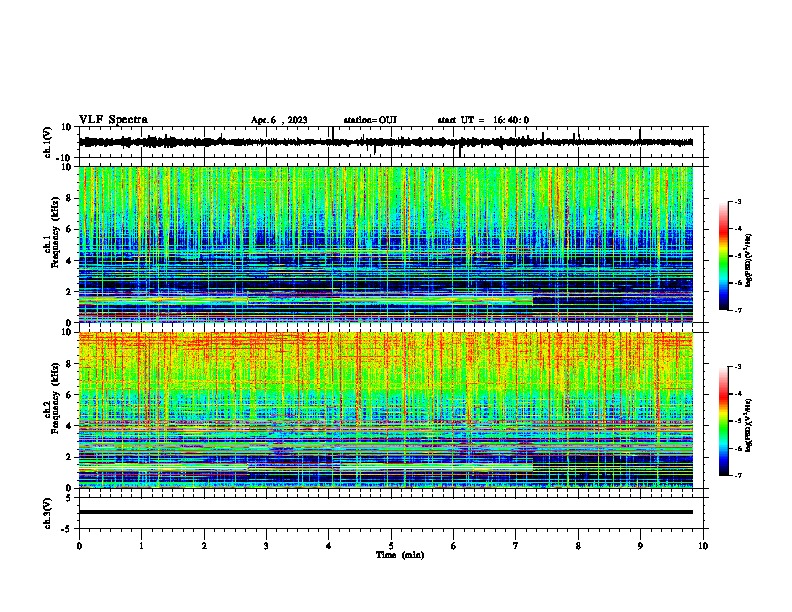The image size is (792, 612).
Task: Click the ch.2 frequency tick label "4"
Action: [x=69, y=426]
